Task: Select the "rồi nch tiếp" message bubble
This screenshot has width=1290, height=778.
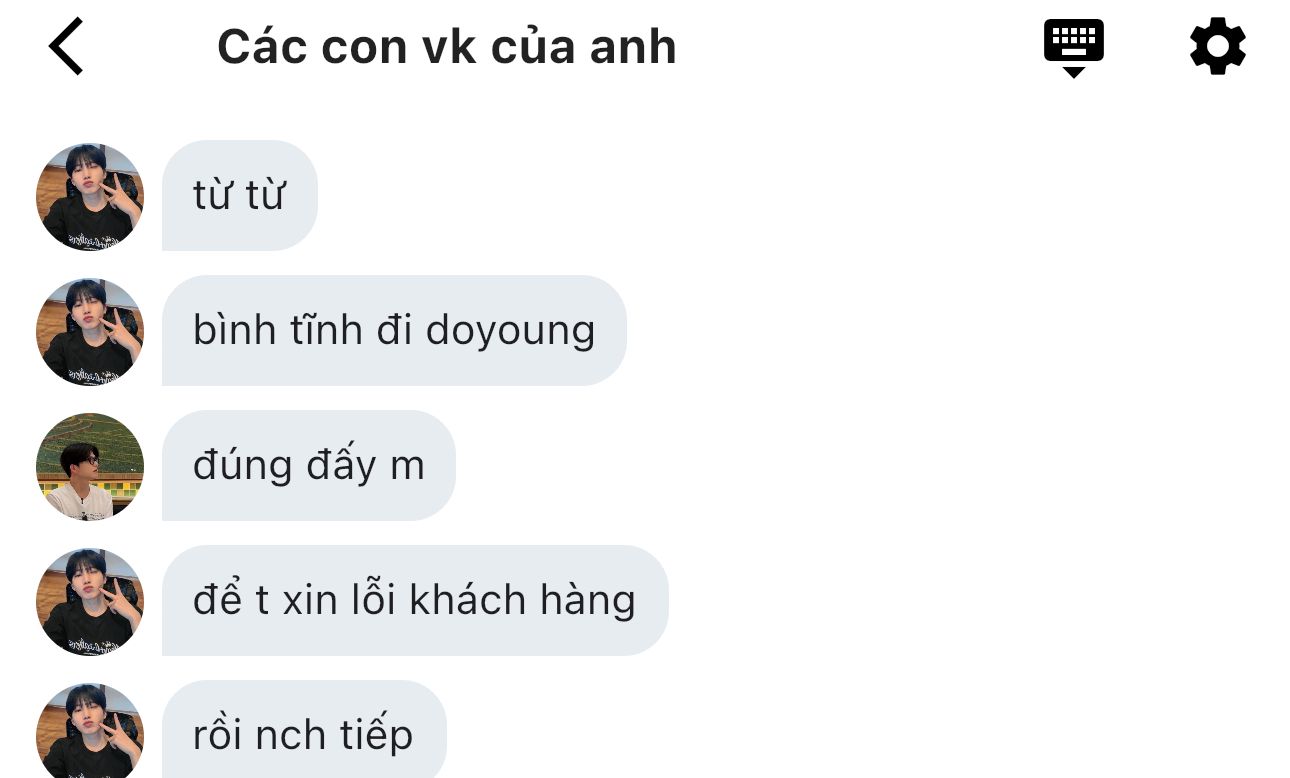Action: pos(304,729)
